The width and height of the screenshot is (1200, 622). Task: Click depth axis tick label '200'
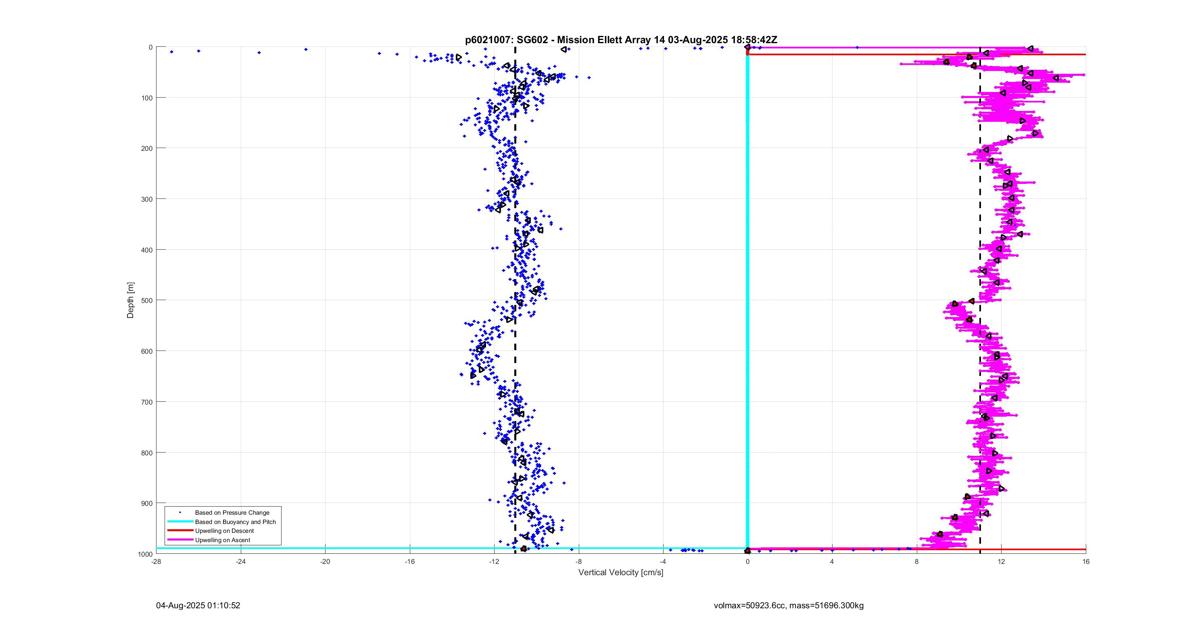(x=145, y=148)
